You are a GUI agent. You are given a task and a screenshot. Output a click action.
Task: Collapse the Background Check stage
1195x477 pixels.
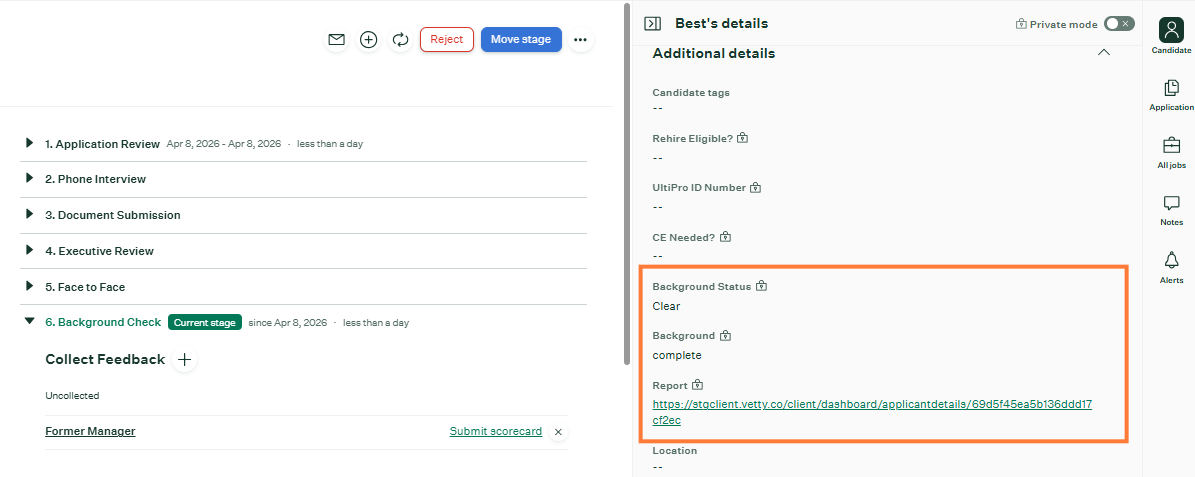click(x=30, y=322)
